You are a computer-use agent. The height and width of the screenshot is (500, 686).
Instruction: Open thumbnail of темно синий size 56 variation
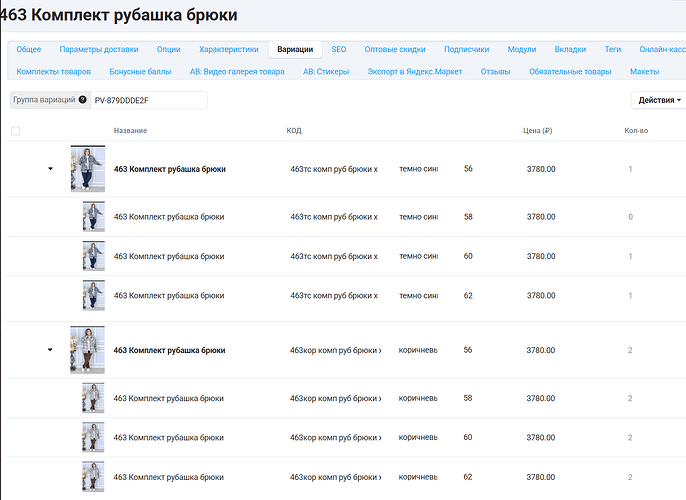tap(88, 169)
